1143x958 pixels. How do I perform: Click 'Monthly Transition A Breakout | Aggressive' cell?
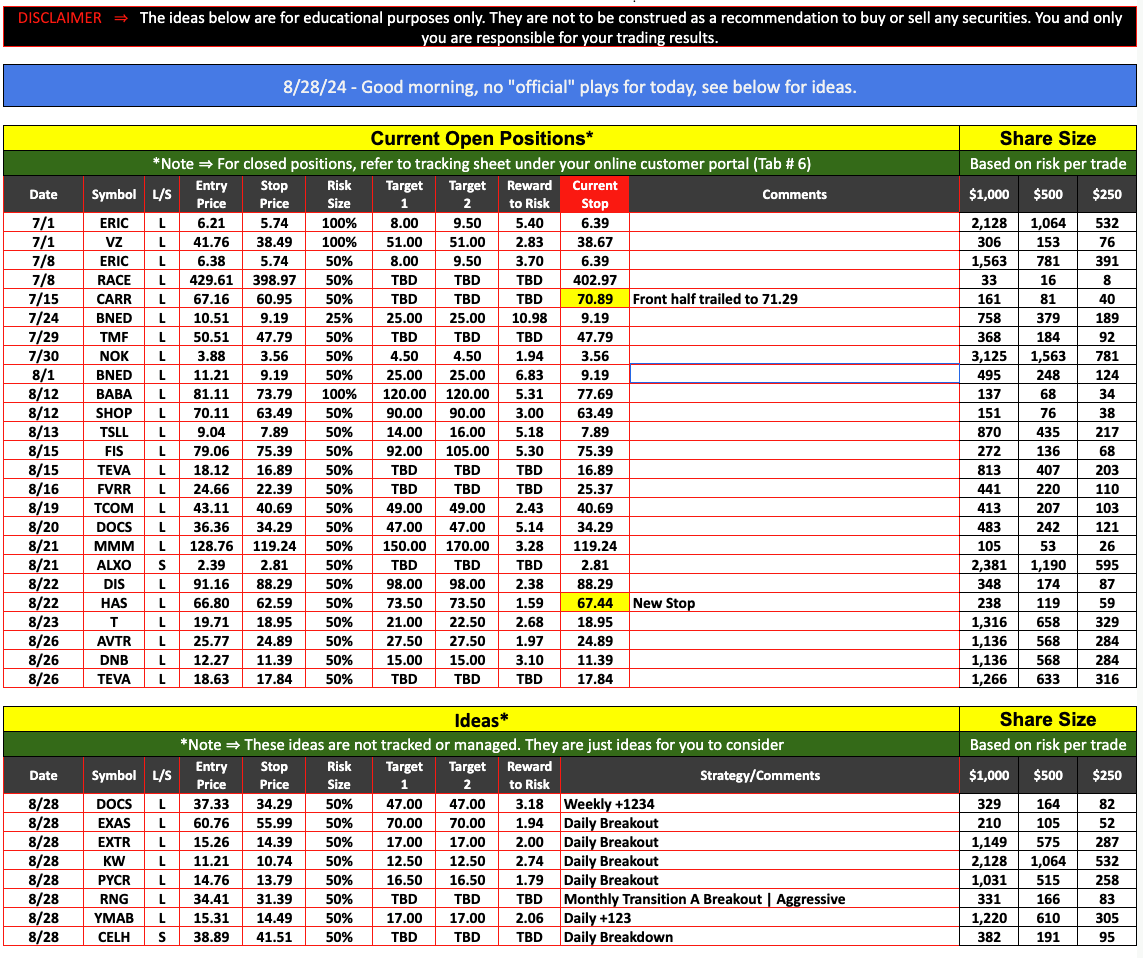(x=705, y=899)
